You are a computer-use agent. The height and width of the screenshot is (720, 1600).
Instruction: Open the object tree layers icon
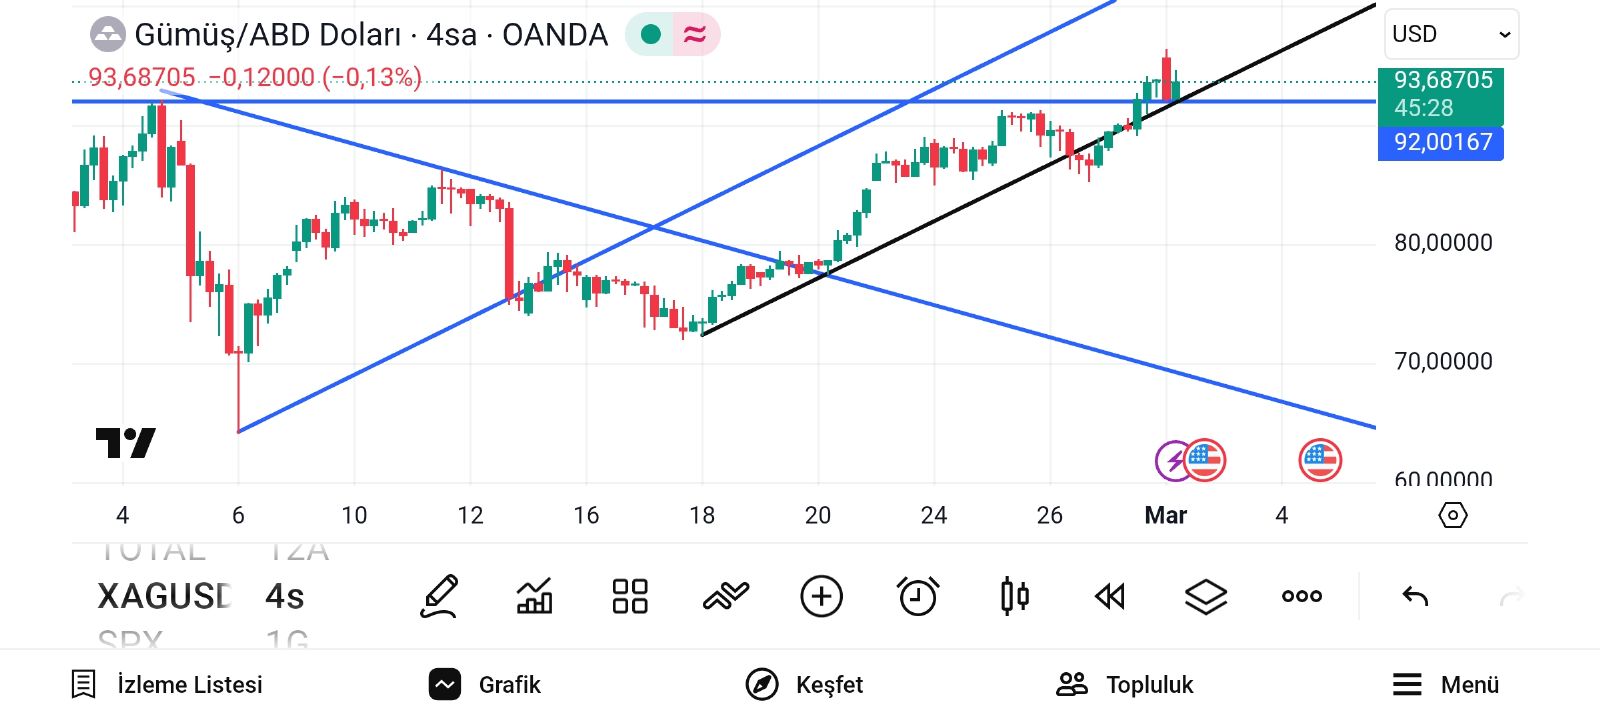pos(1206,597)
